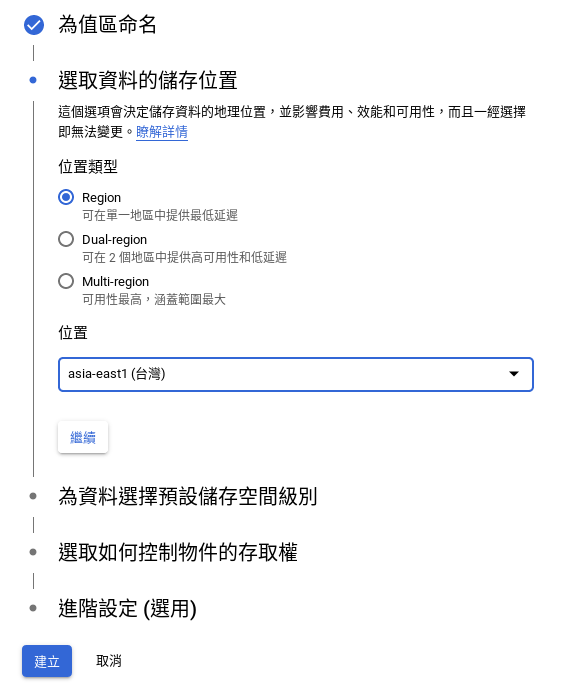
Task: Click the 取消 button
Action: point(108,661)
